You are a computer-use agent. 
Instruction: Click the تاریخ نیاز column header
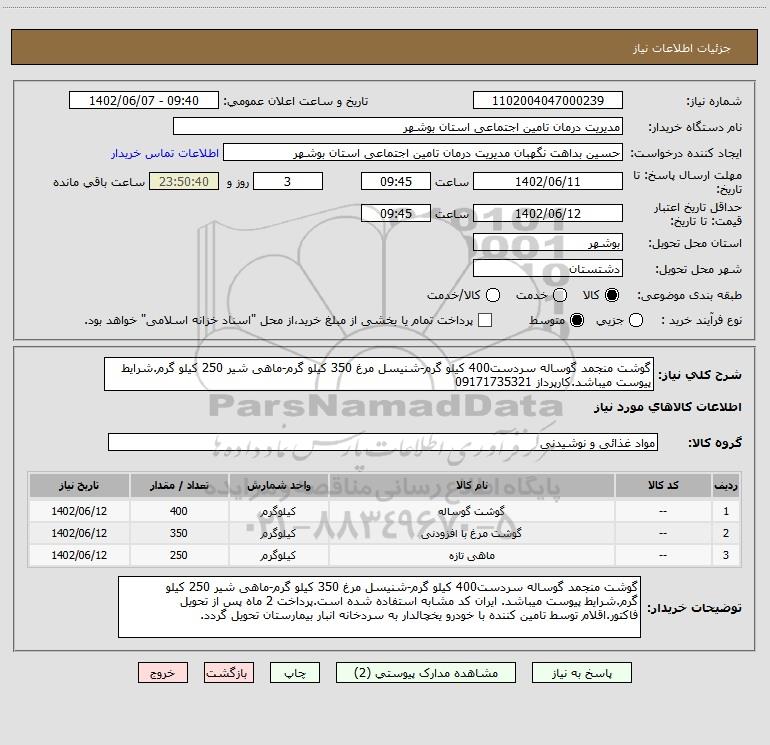pyautogui.click(x=79, y=486)
